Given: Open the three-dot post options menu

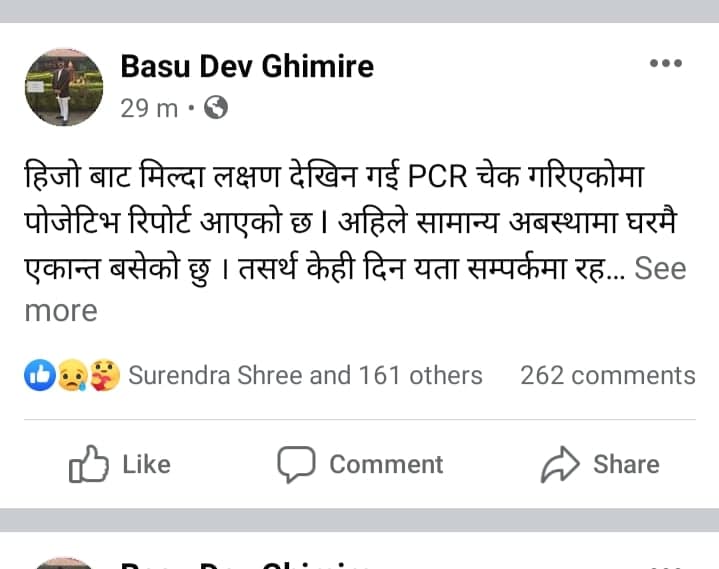Looking at the screenshot, I should 666,63.
